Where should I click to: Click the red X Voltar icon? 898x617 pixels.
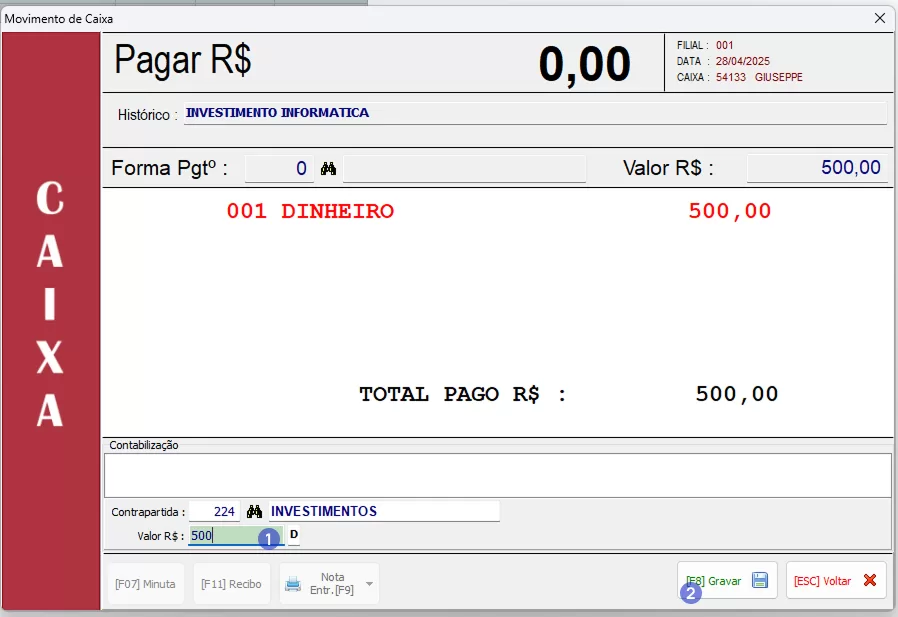869,580
